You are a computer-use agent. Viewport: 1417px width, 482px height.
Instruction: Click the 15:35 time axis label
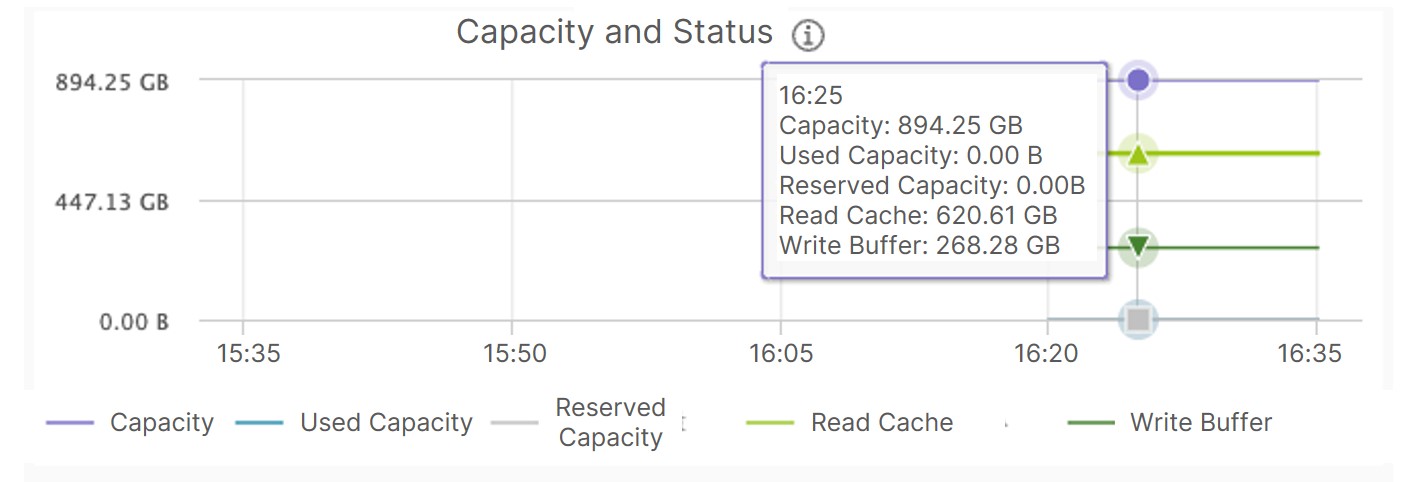click(243, 354)
